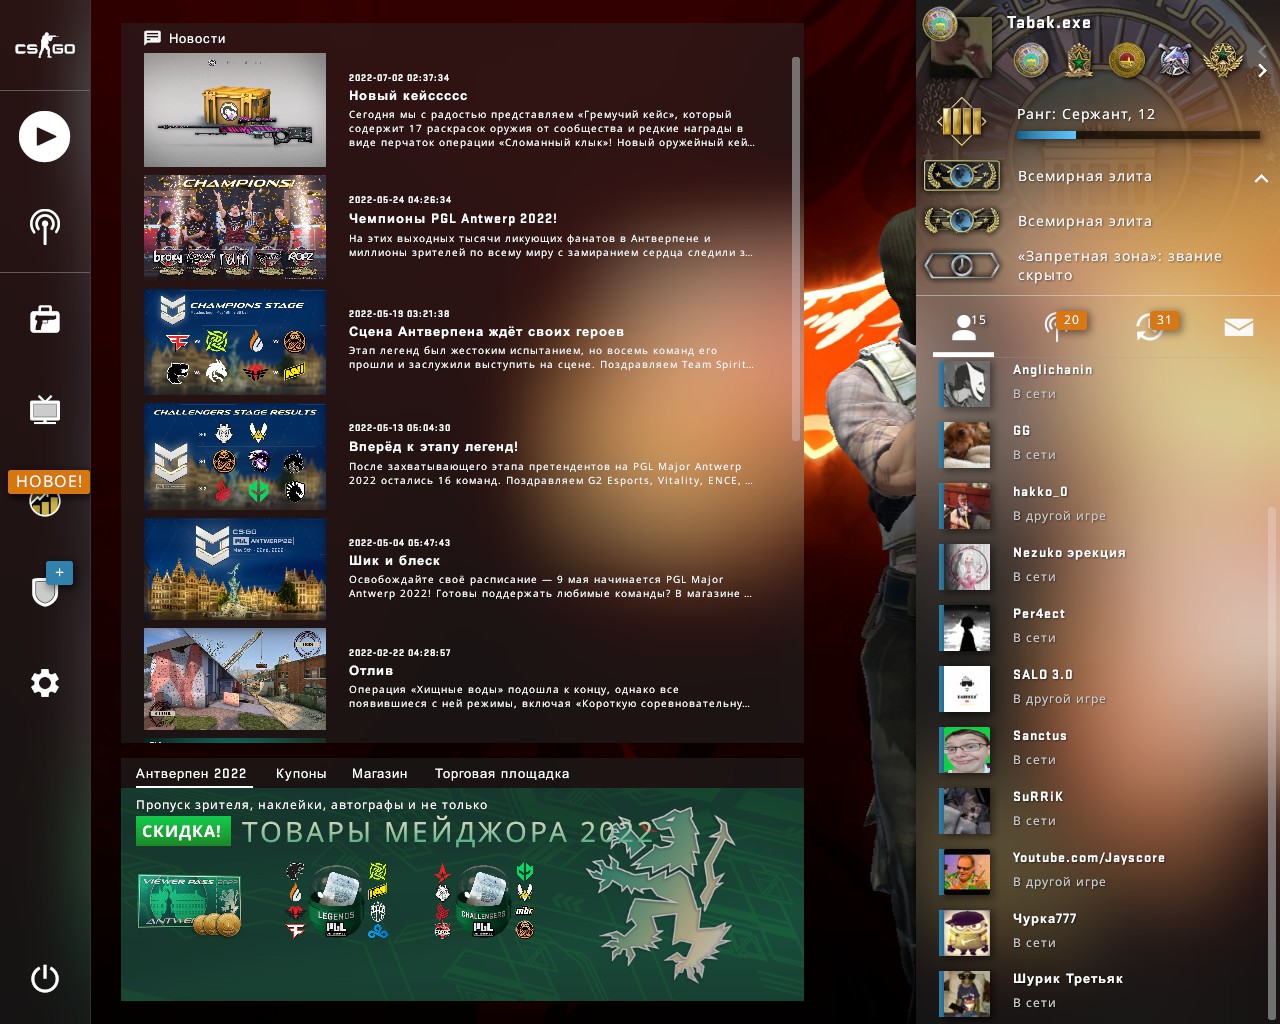
Task: Open the recent teammates tab with 31 badge
Action: (x=1150, y=327)
